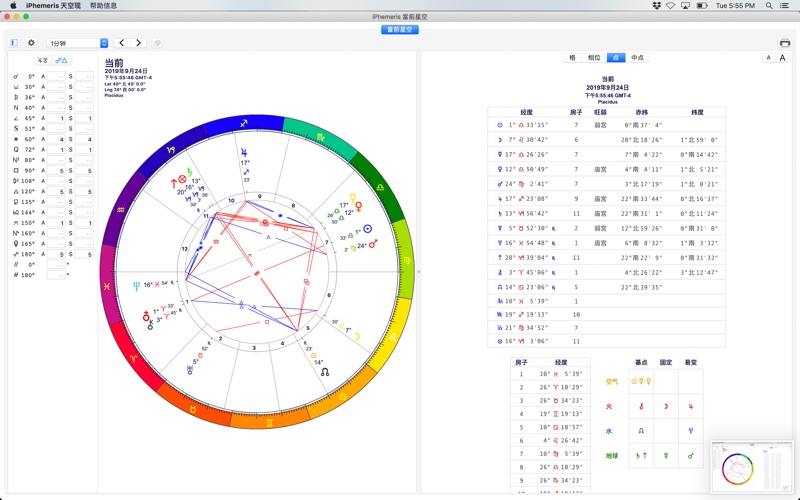
Task: Click the 當前星空 button
Action: [400, 29]
